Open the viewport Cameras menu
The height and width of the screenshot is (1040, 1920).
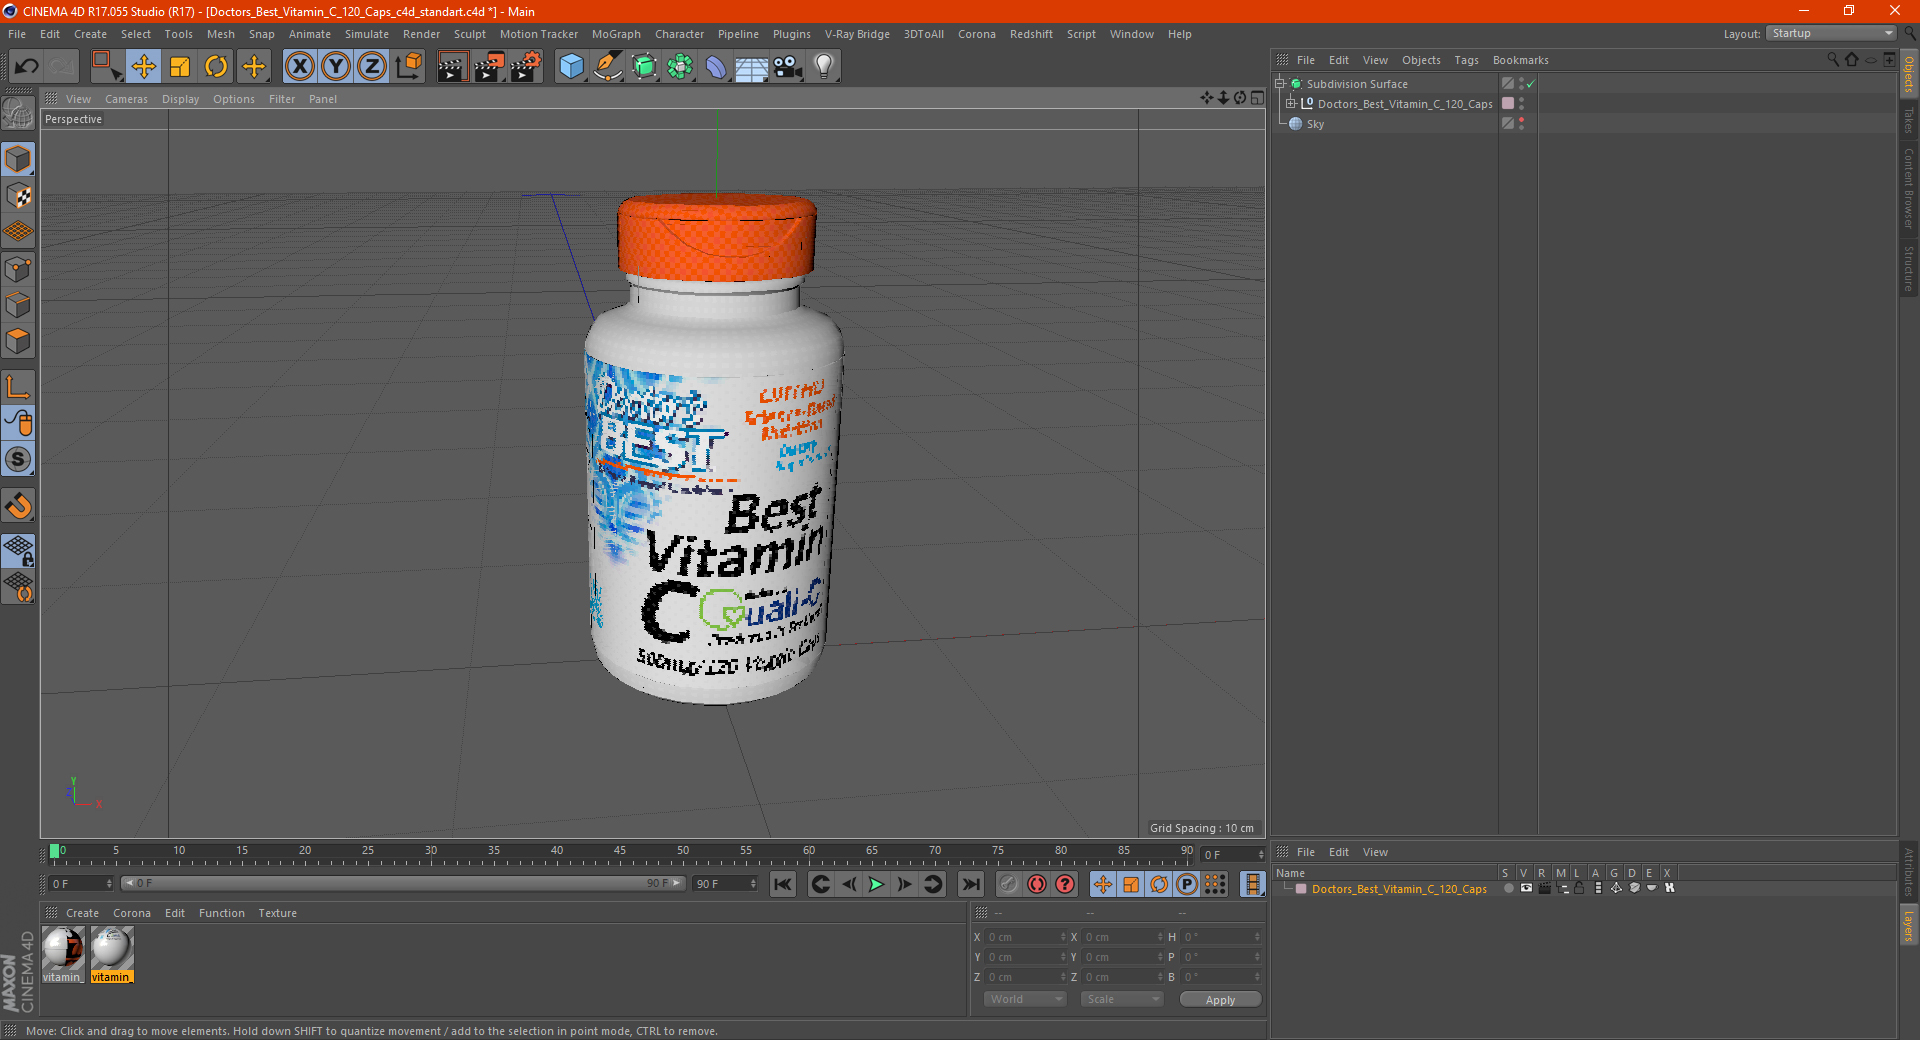[126, 99]
